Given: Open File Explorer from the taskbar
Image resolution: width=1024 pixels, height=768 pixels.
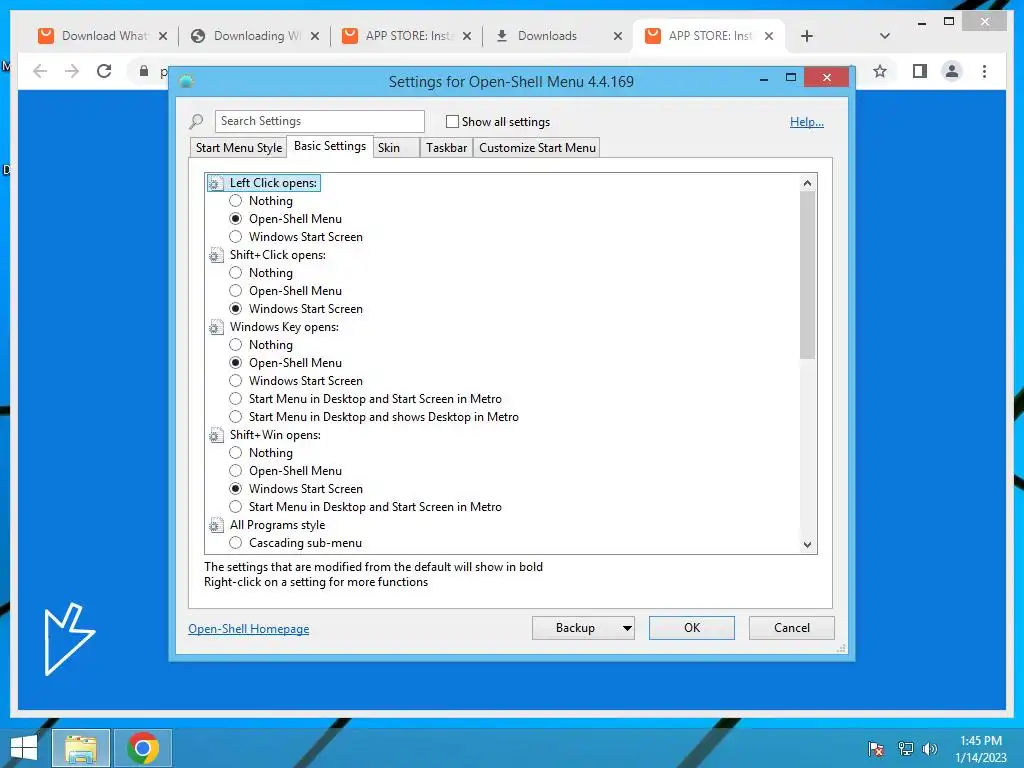Looking at the screenshot, I should click(x=81, y=748).
